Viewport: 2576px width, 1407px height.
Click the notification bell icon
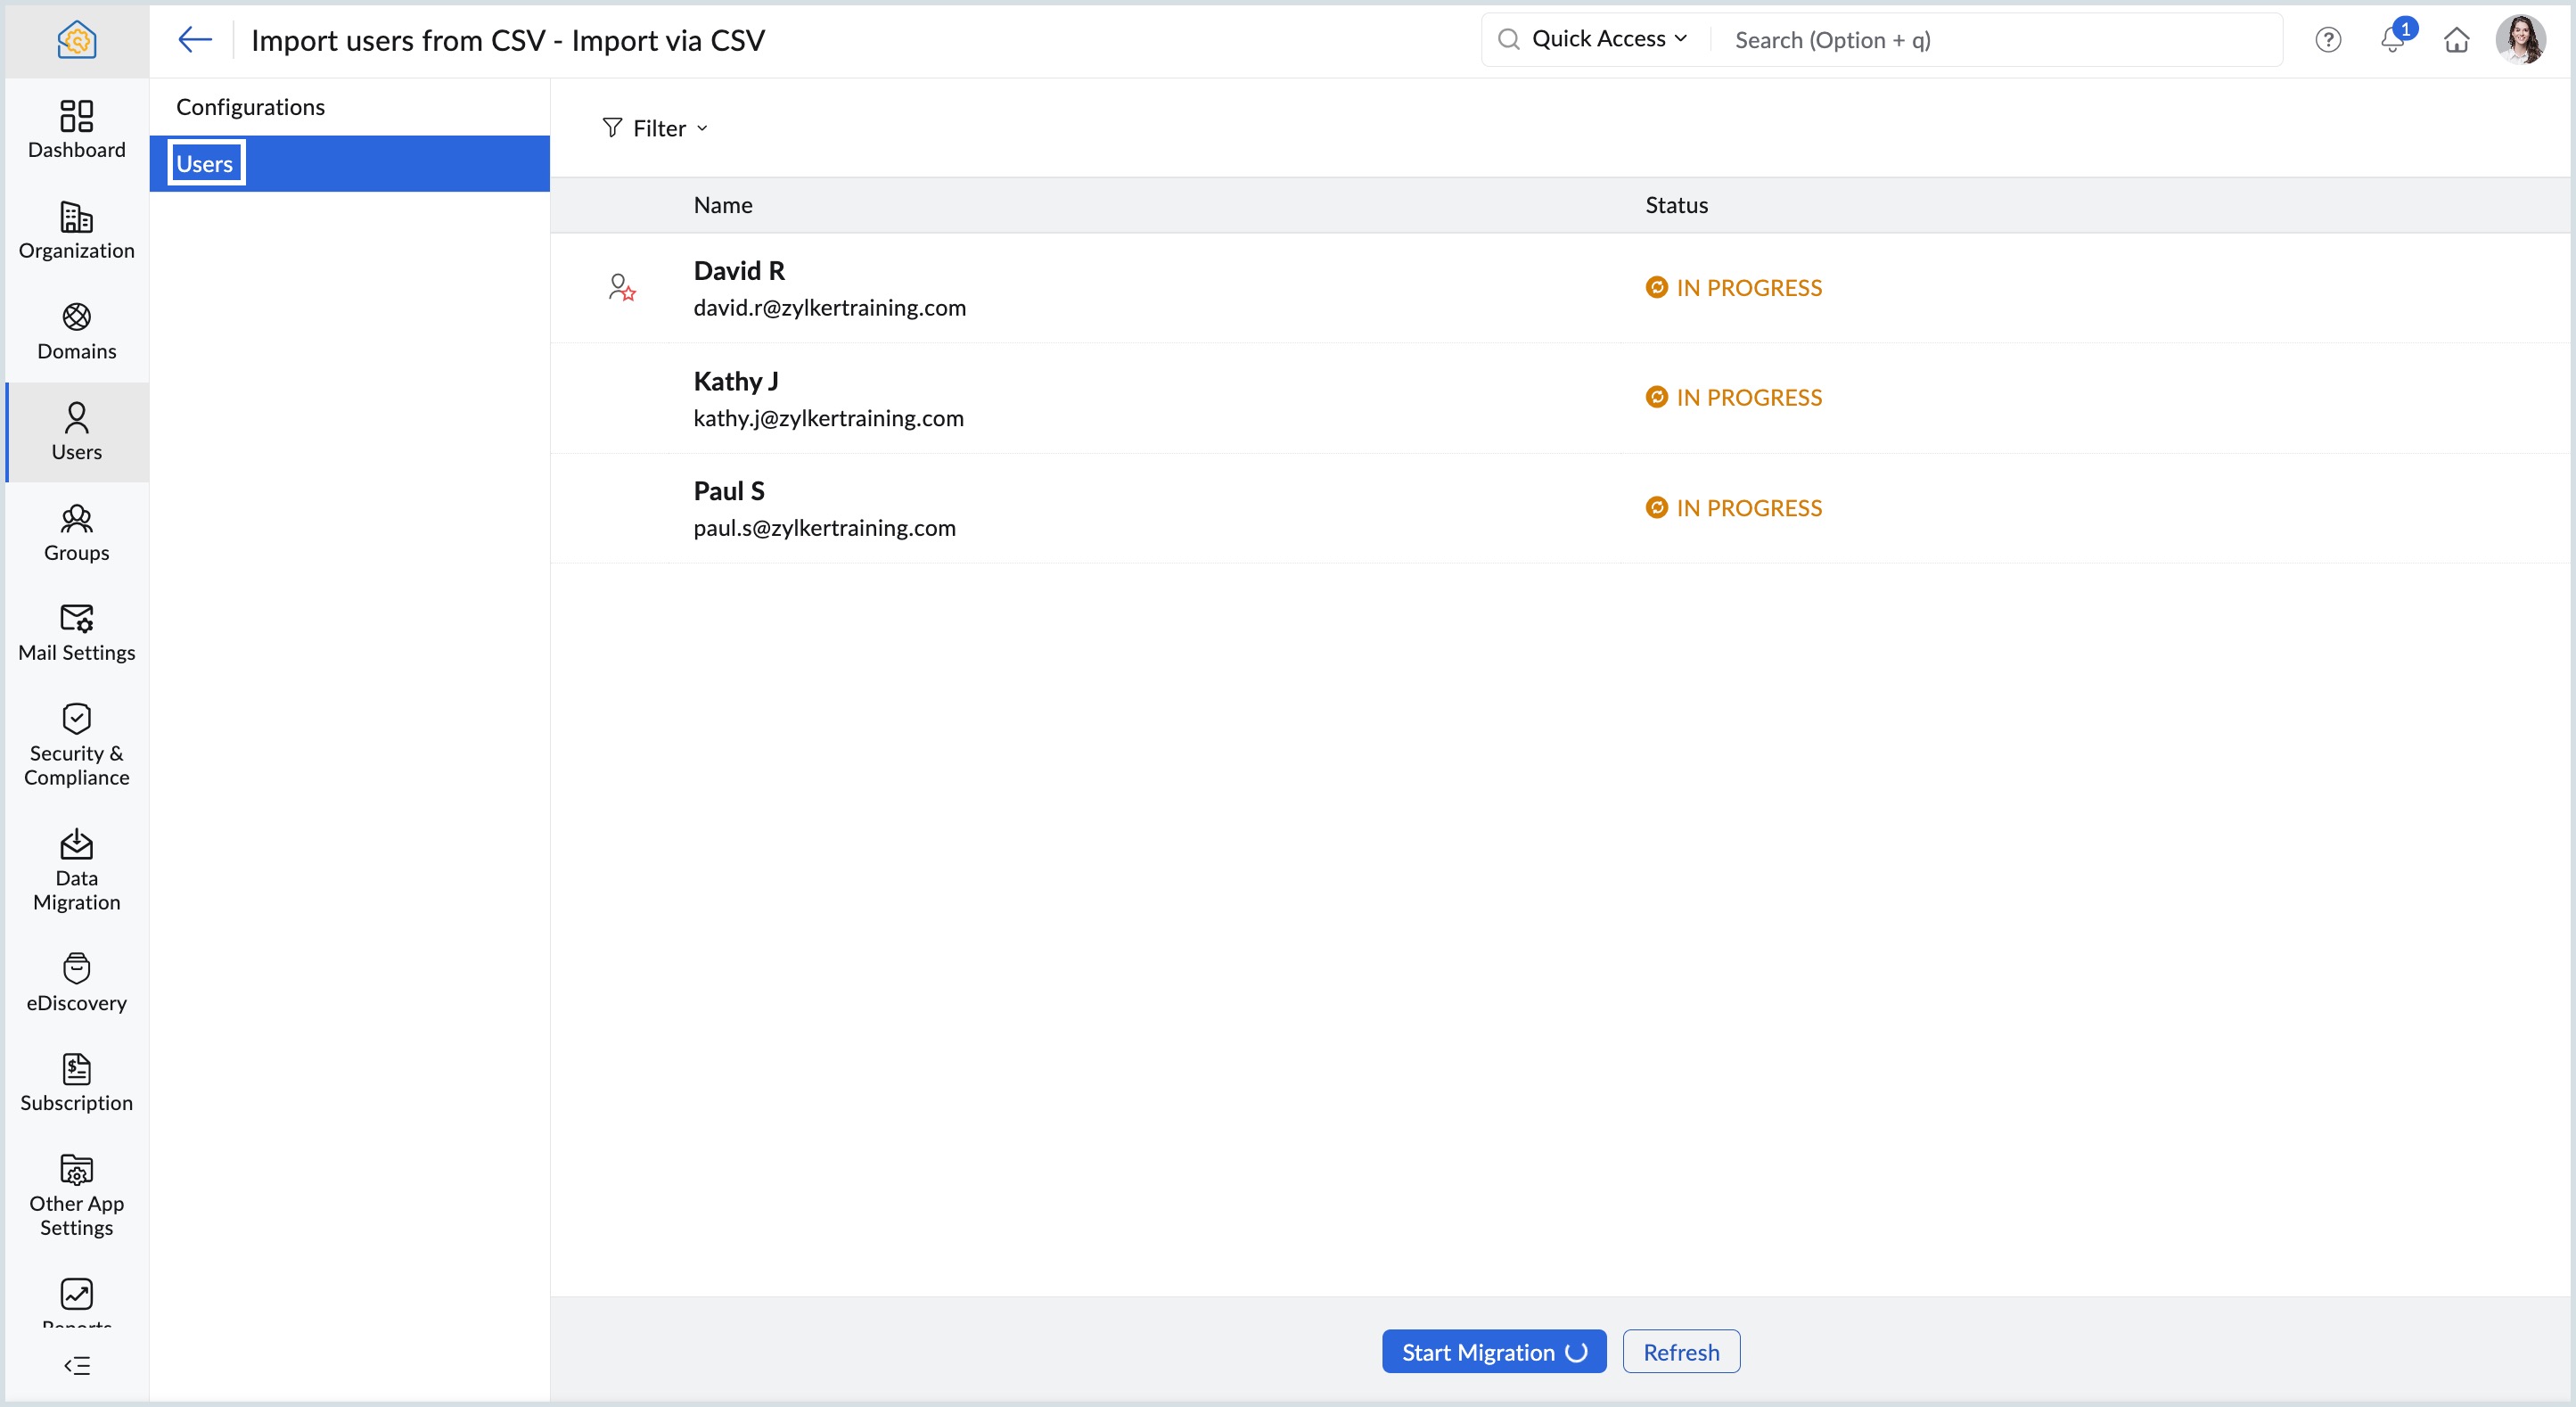click(x=2391, y=40)
